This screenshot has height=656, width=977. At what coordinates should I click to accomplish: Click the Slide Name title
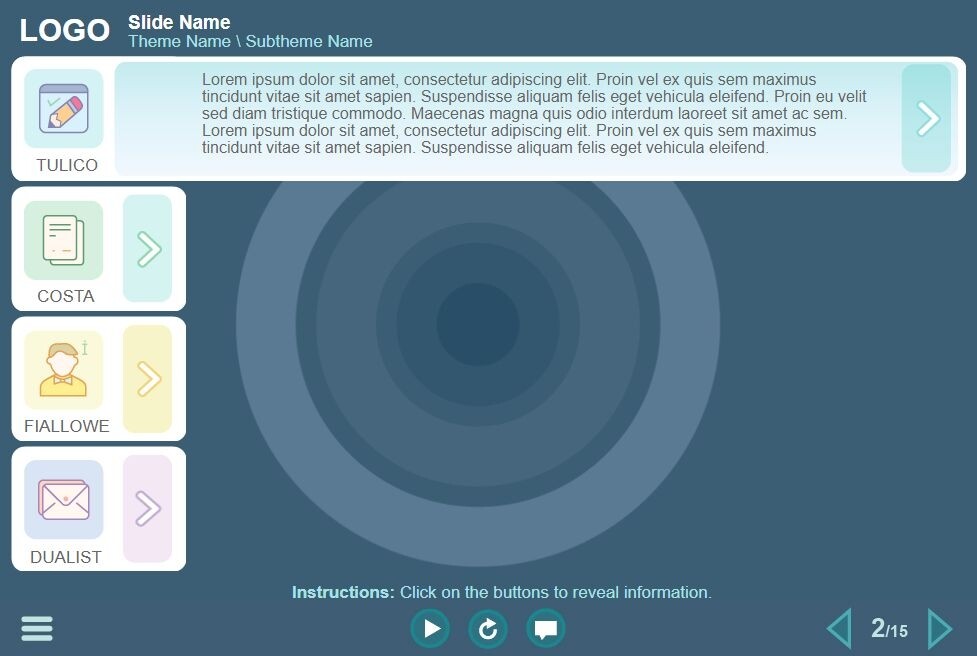179,22
